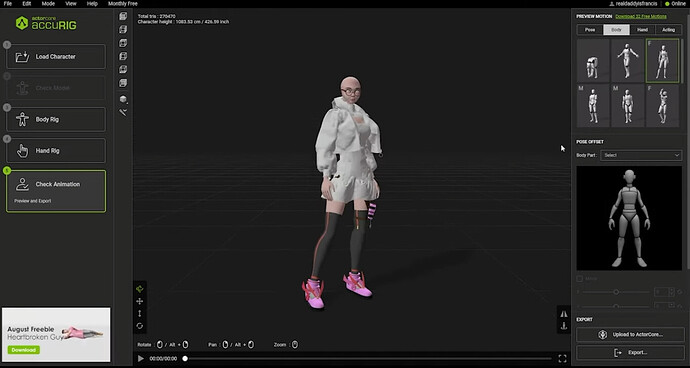Click the pan camera tool icon
This screenshot has height=368, width=690.
[139, 301]
